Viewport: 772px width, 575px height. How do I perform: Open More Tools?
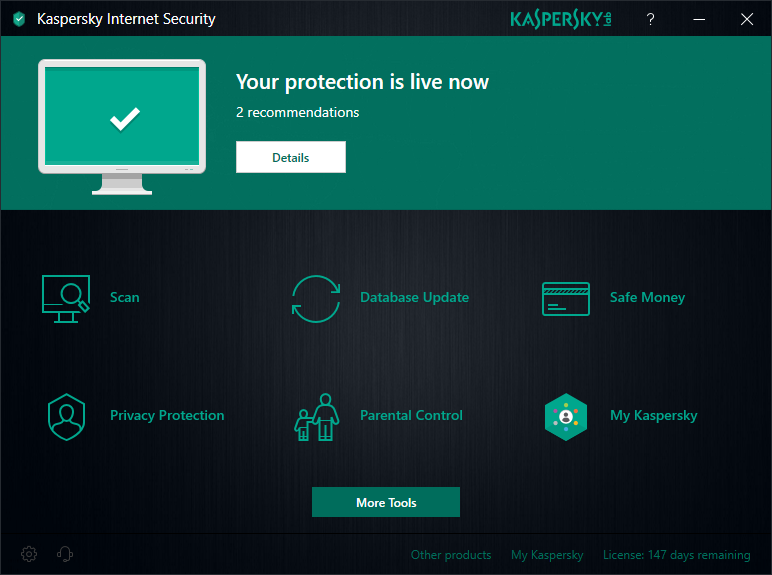click(386, 502)
